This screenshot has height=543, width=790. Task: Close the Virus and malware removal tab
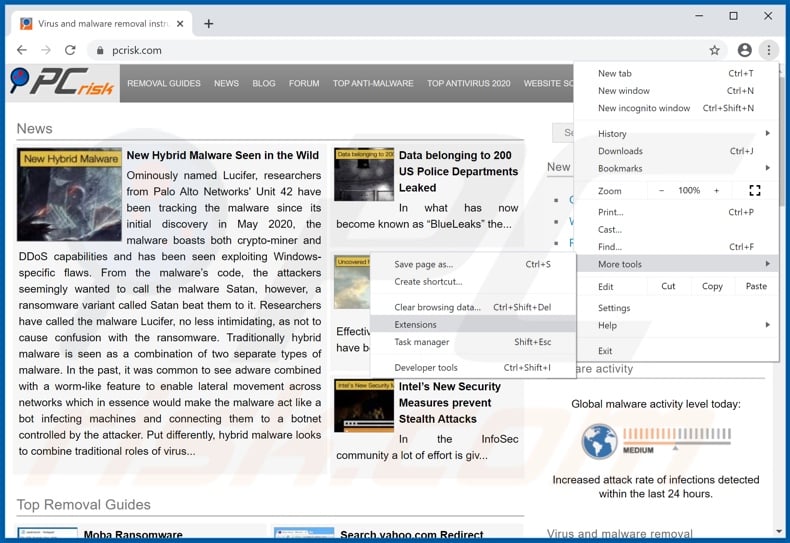point(180,24)
